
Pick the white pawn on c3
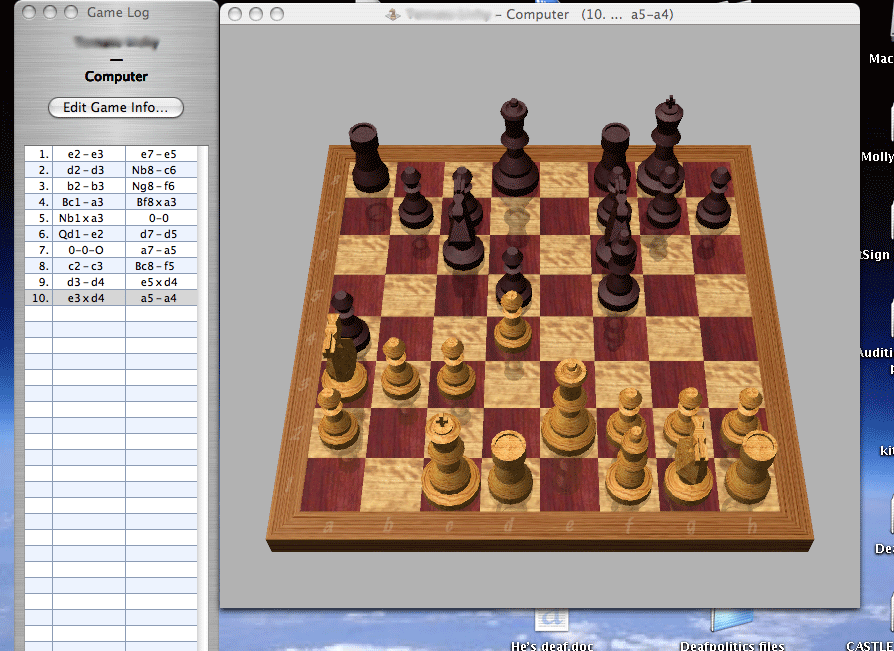[454, 369]
